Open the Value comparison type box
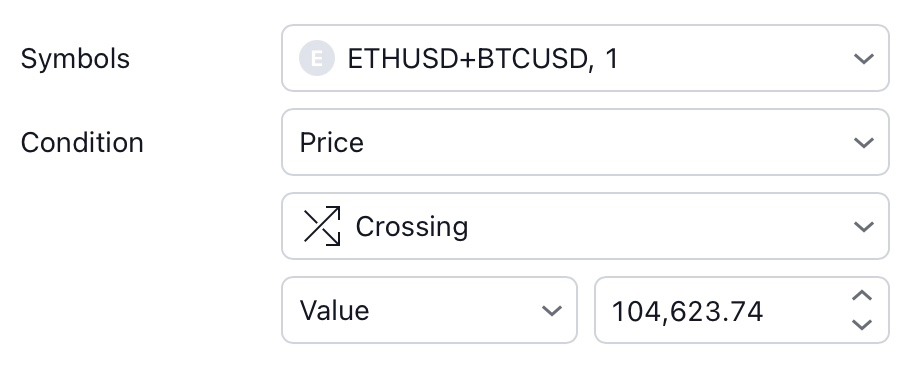 [x=429, y=310]
